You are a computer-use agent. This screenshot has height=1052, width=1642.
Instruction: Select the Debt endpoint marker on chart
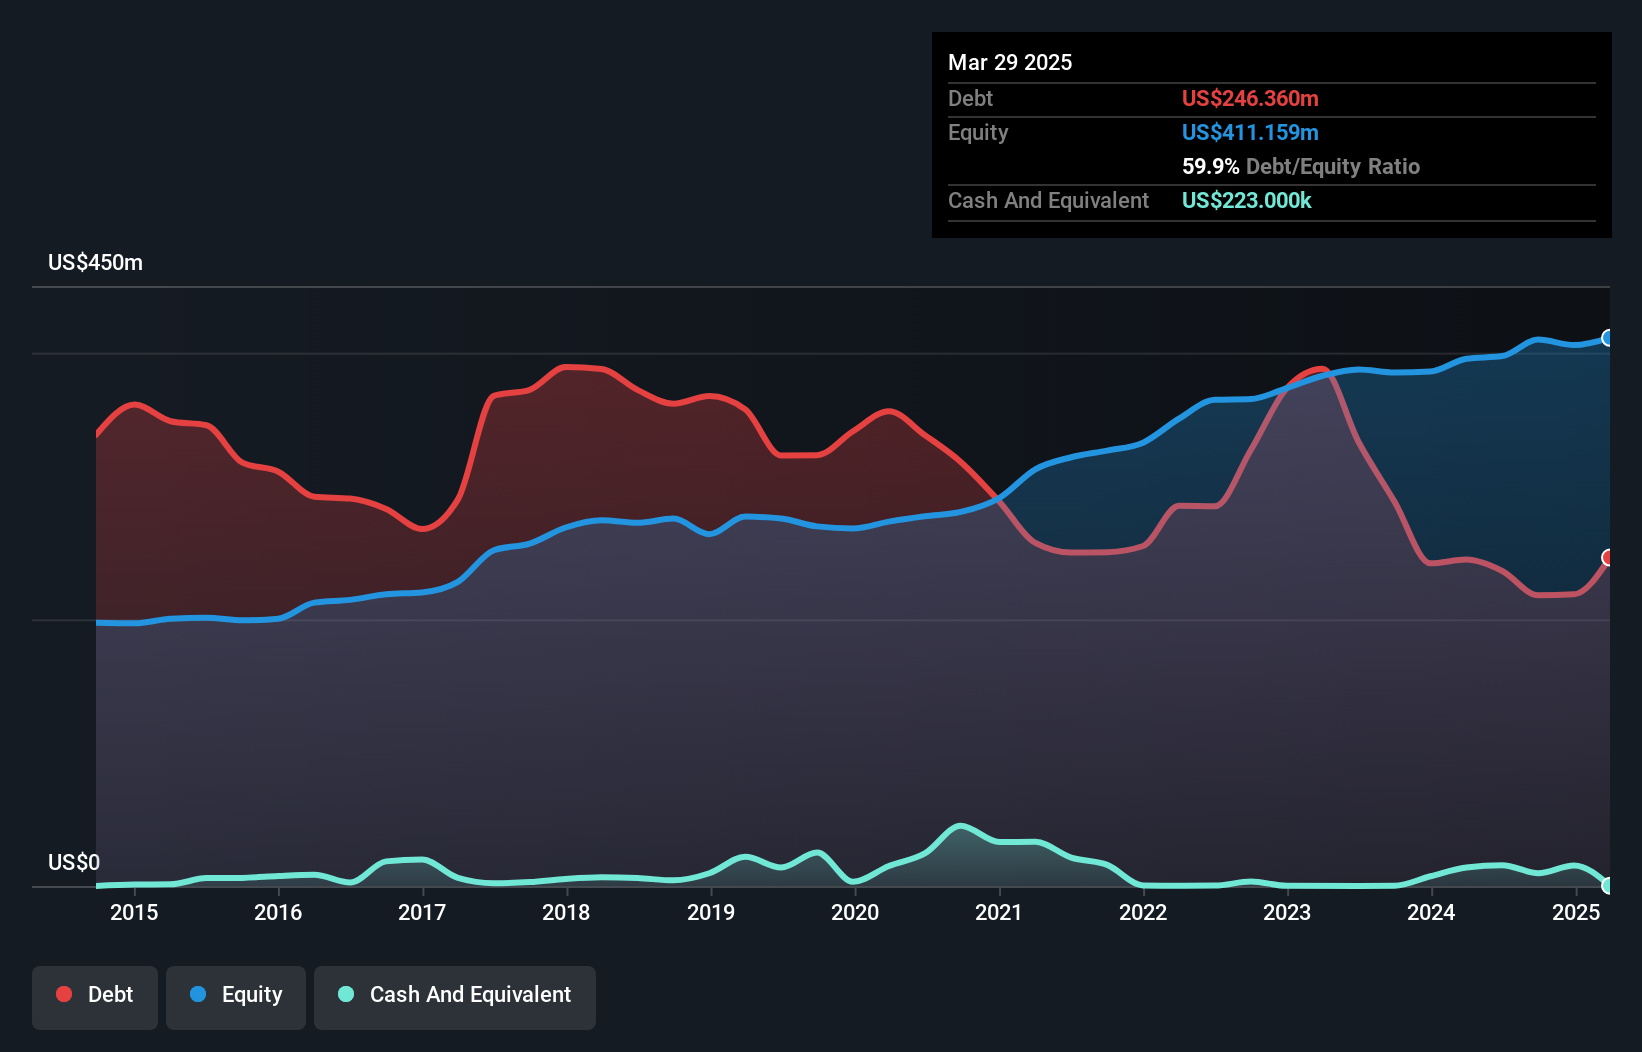click(1608, 557)
